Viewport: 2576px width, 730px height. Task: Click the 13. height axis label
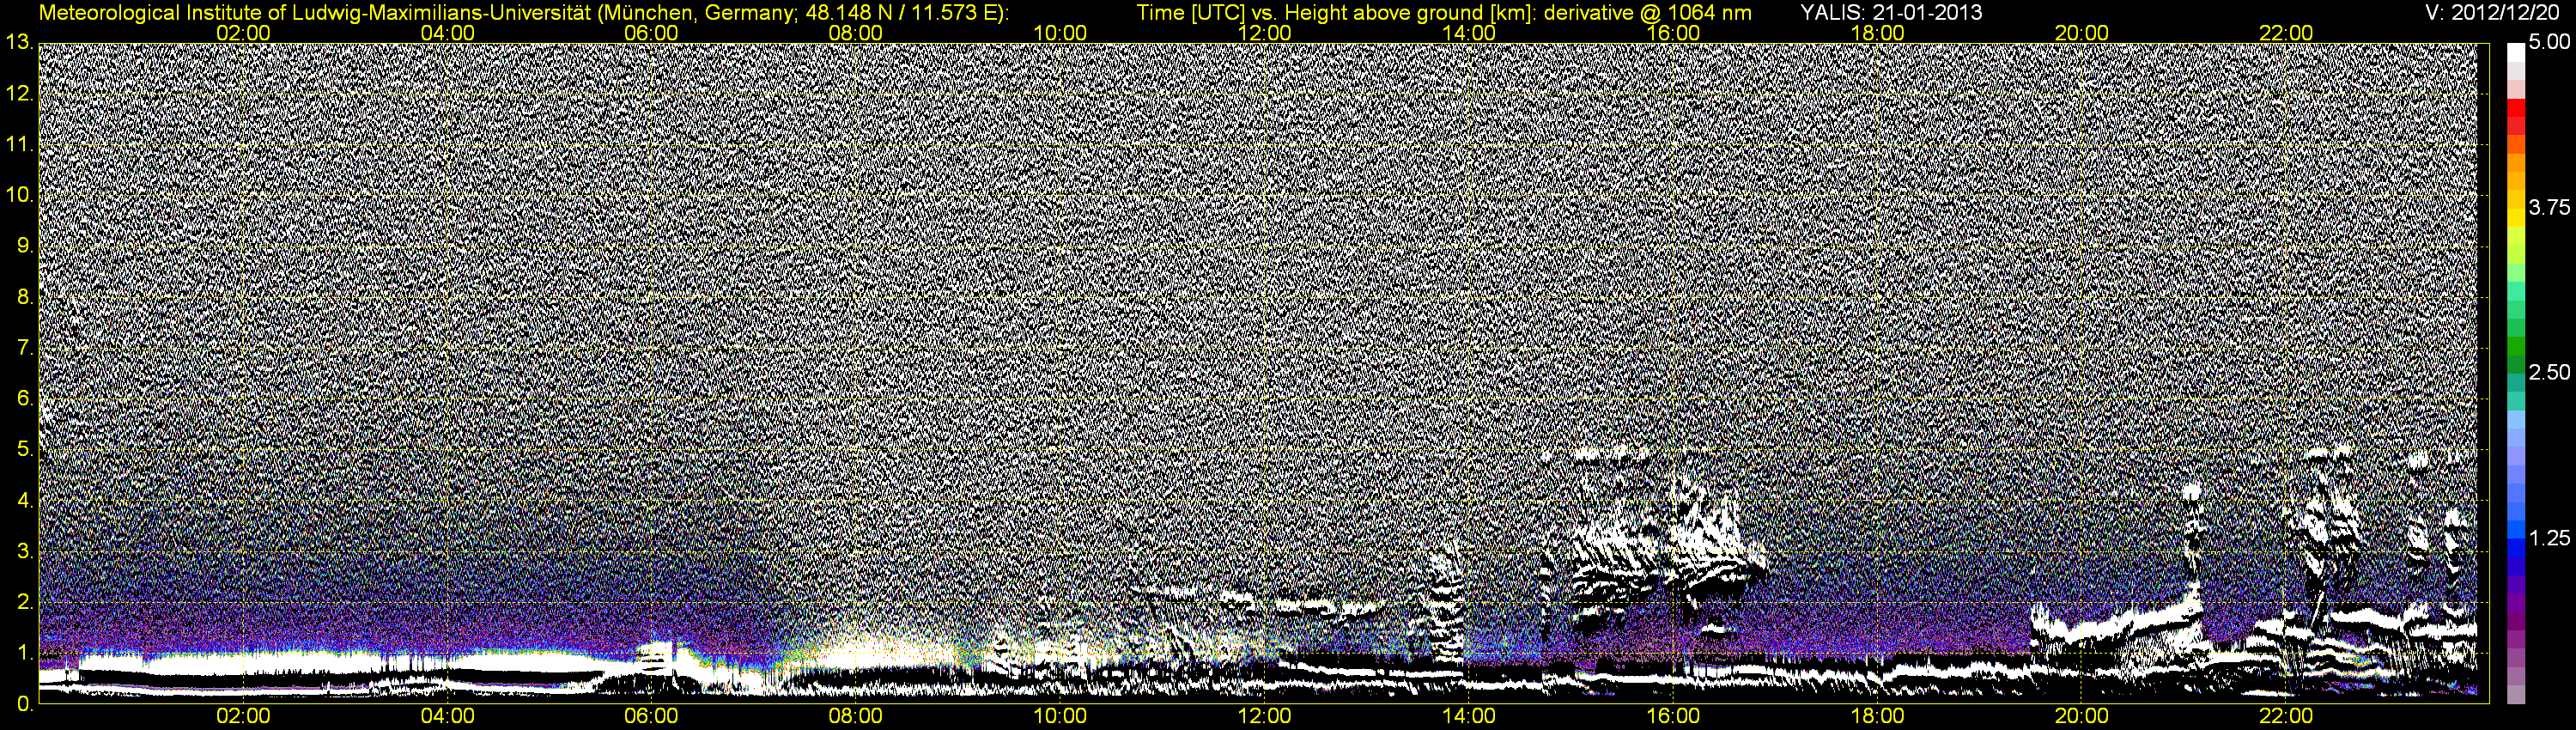19,42
